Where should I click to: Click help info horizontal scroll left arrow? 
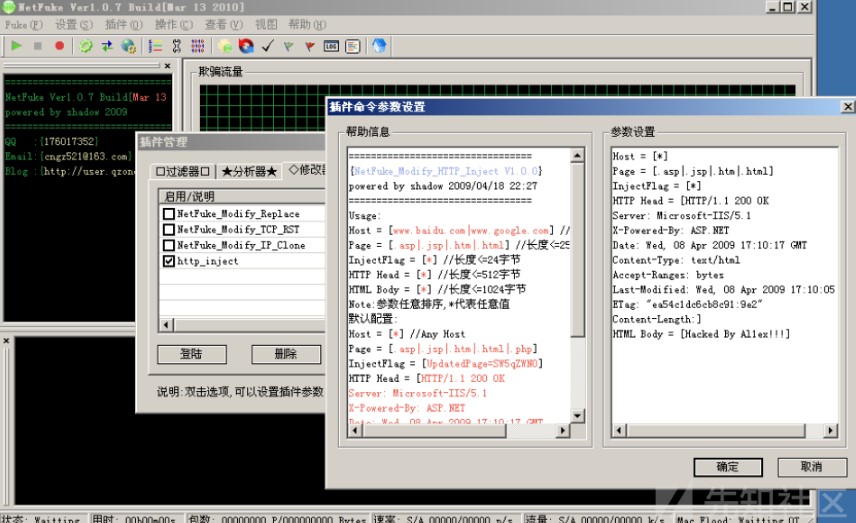pyautogui.click(x=355, y=430)
